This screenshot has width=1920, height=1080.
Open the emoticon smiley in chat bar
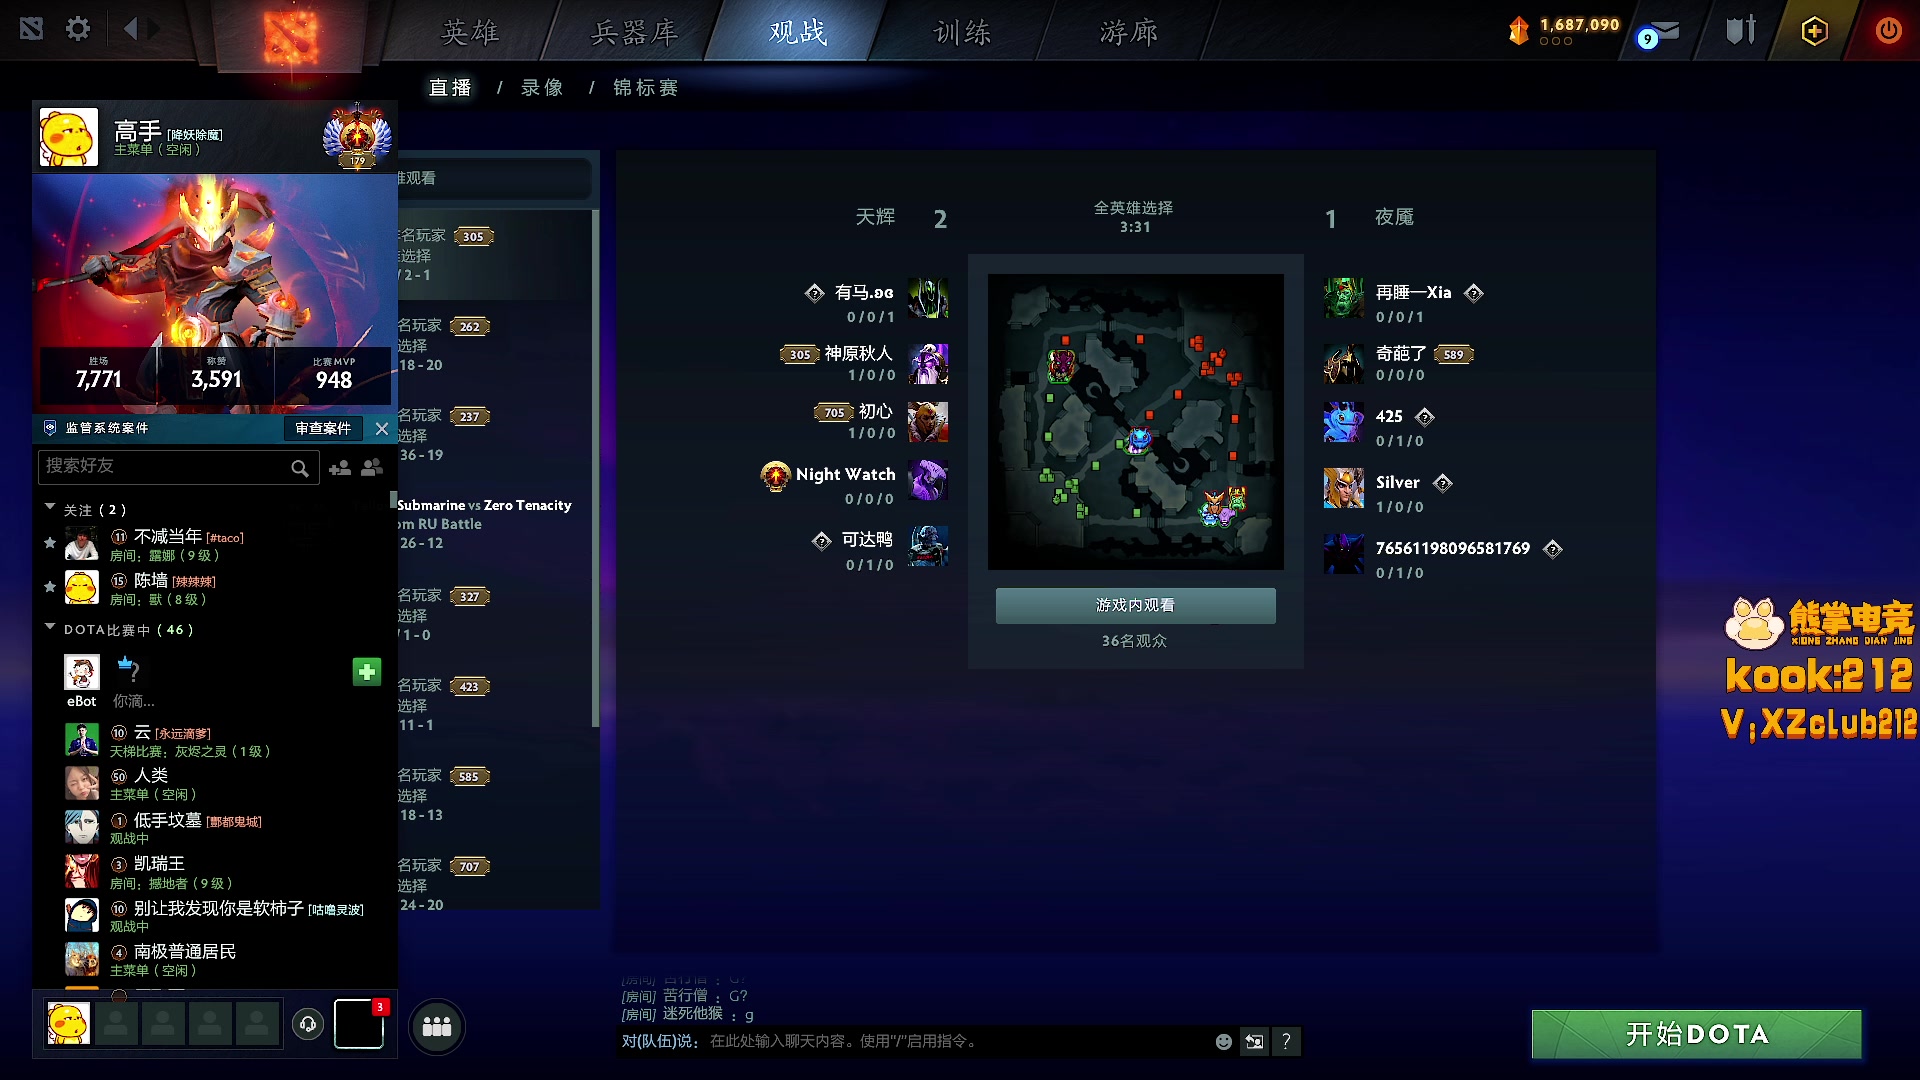(x=1223, y=1042)
